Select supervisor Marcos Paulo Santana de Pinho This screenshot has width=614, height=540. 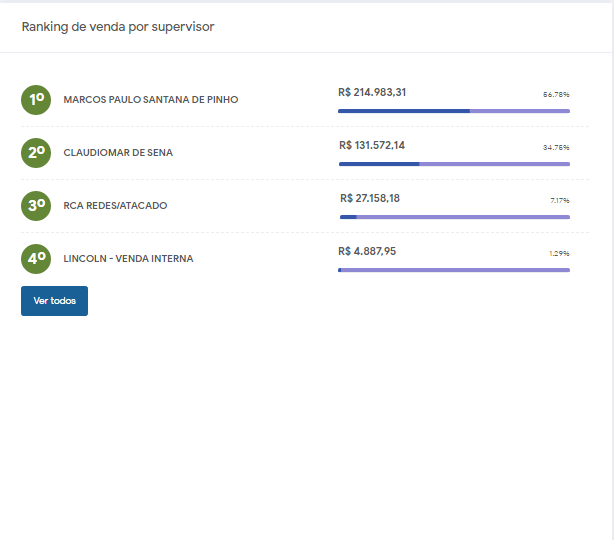click(x=150, y=100)
